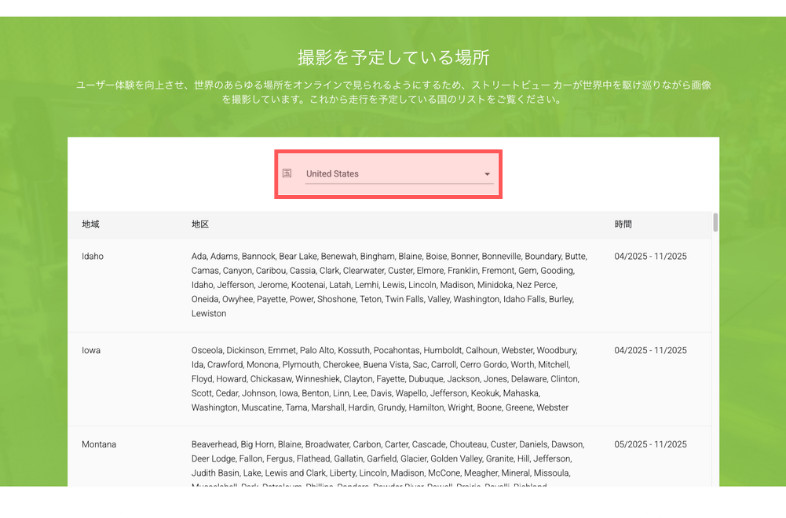Select the 時間 column header
Screen dimensions: 786x518
click(x=623, y=225)
